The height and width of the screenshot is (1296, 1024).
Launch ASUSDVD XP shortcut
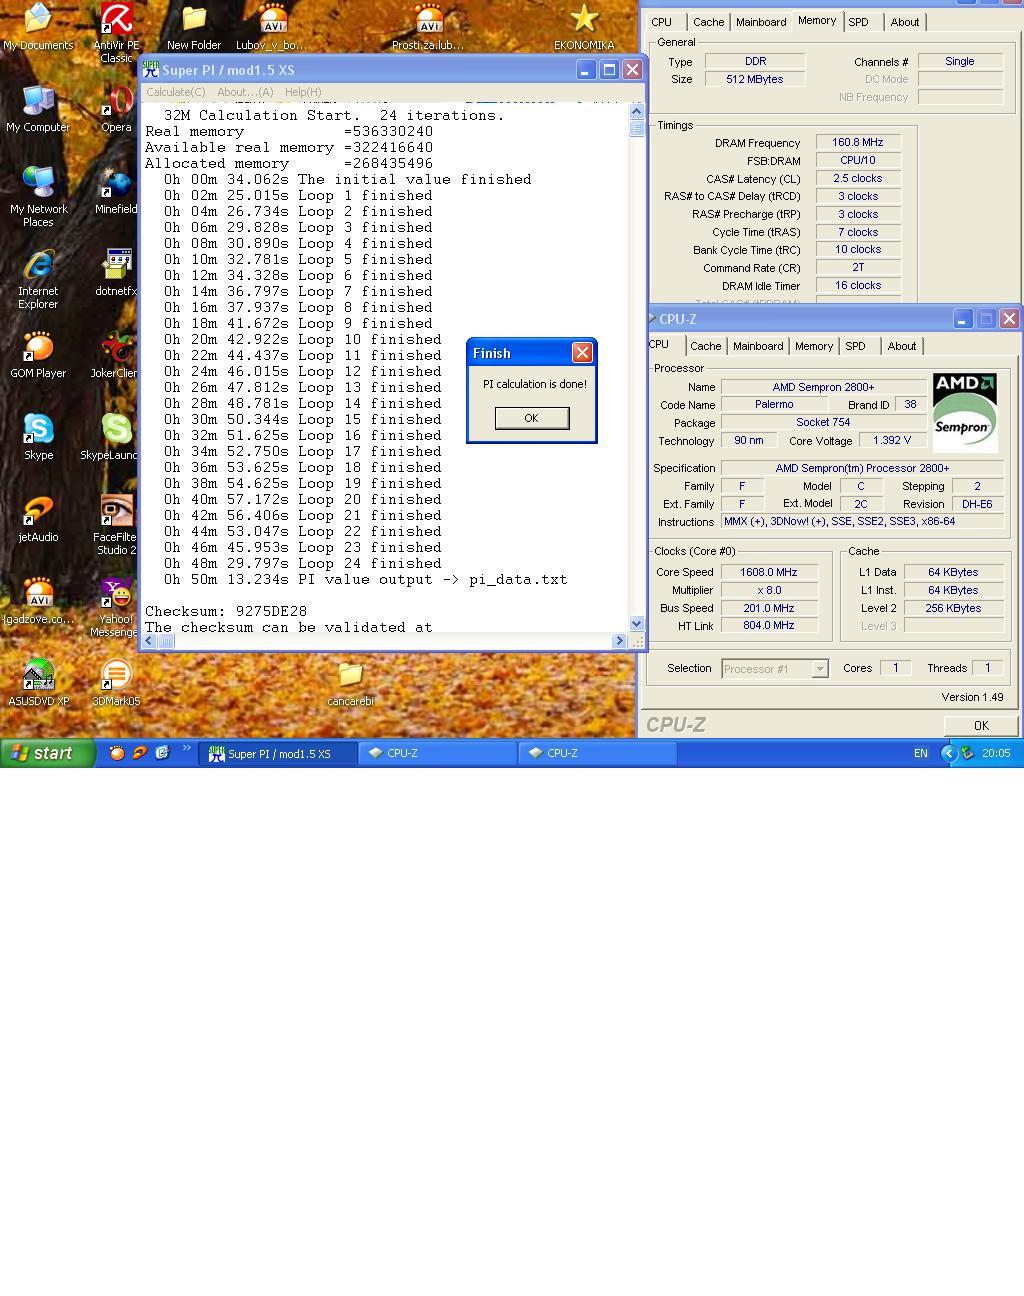(38, 682)
